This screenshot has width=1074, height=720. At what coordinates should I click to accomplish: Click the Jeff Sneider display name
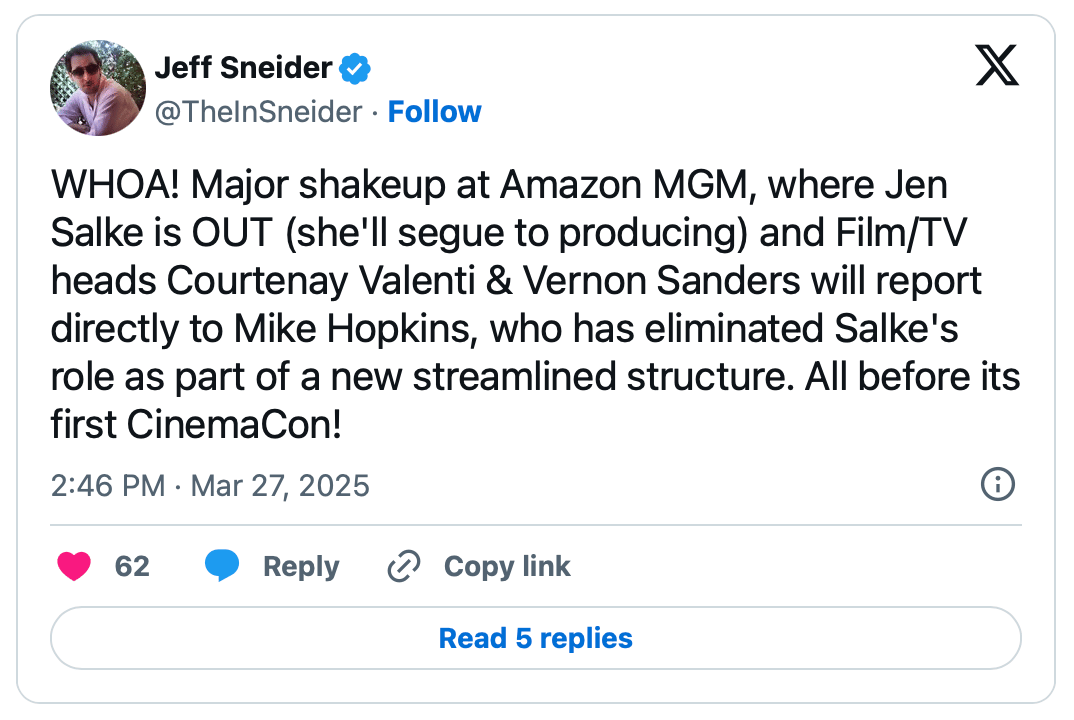click(243, 68)
